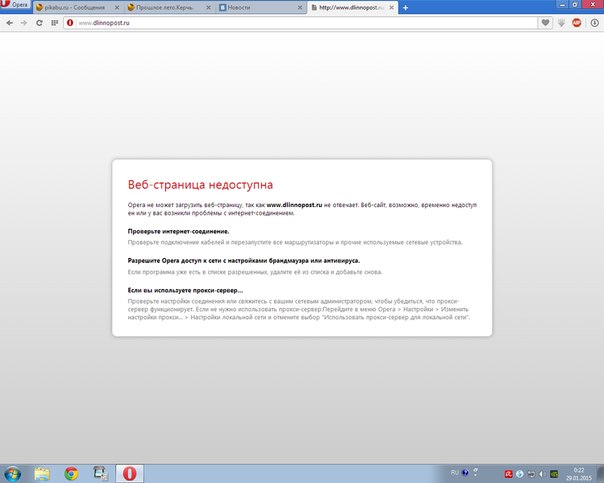Maximize or restore the Opera window
This screenshot has height=483, width=604.
pos(574,4)
